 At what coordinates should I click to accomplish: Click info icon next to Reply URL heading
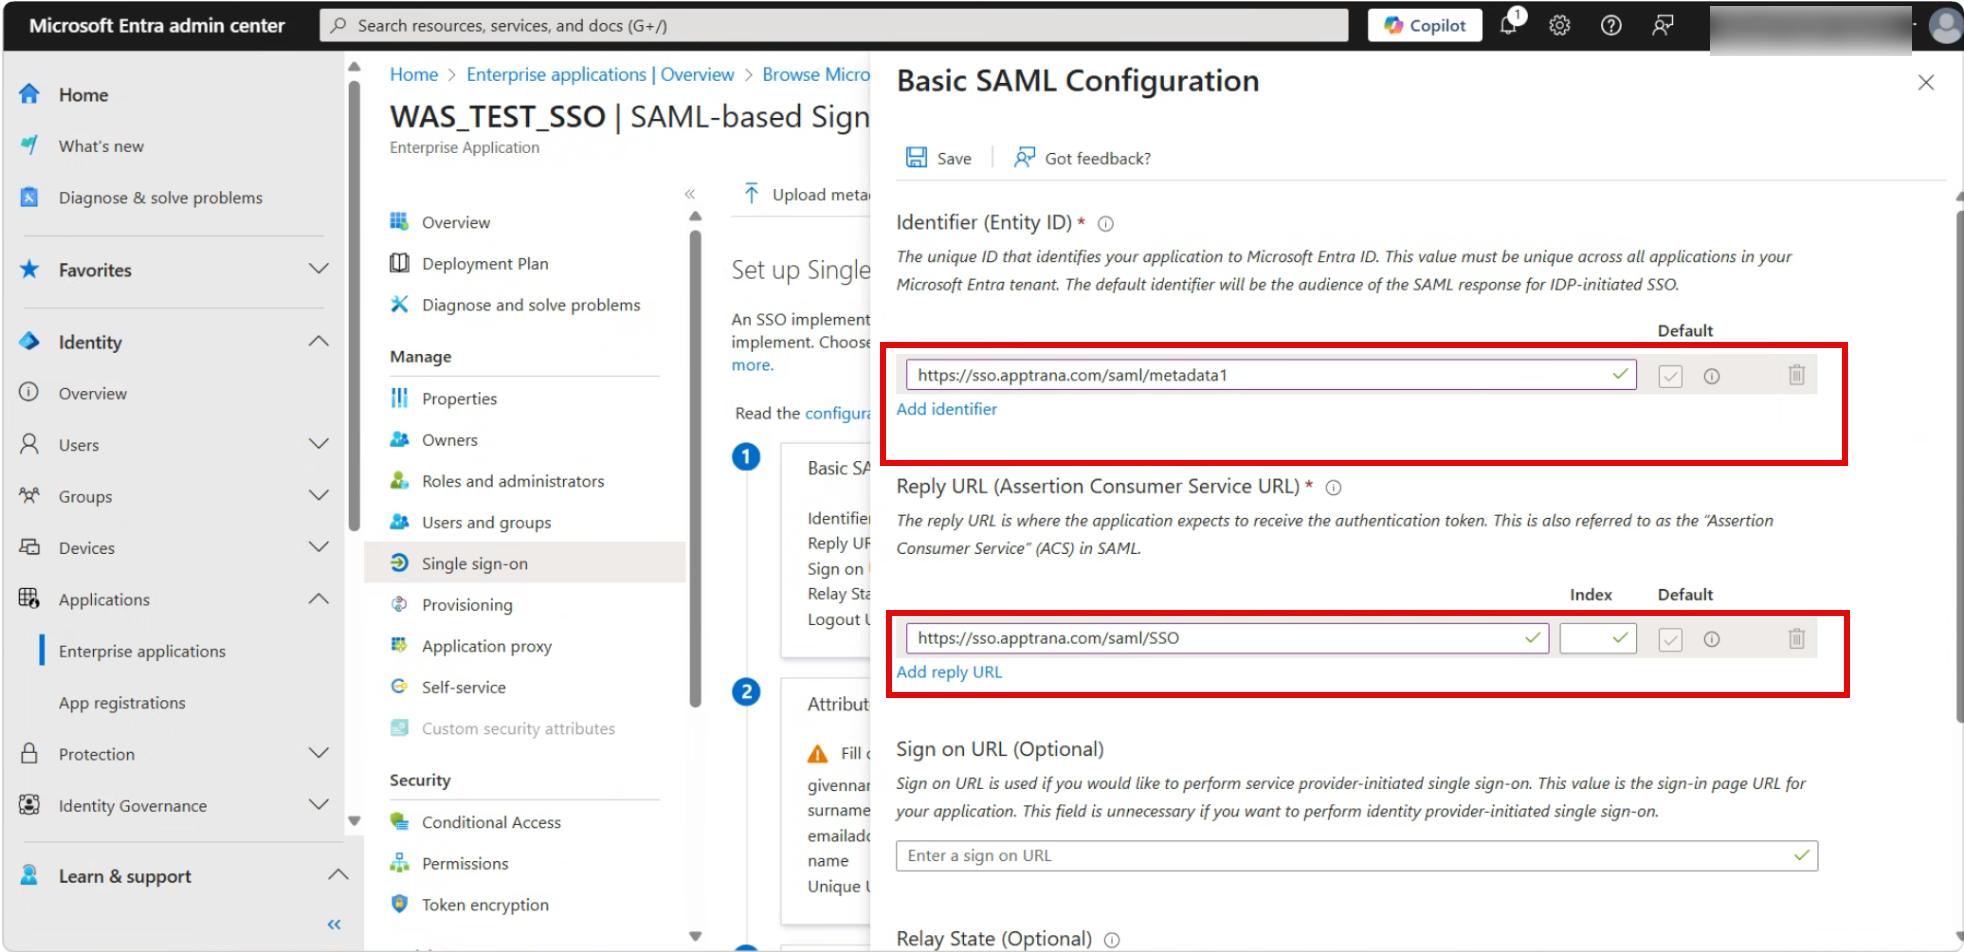coord(1333,488)
